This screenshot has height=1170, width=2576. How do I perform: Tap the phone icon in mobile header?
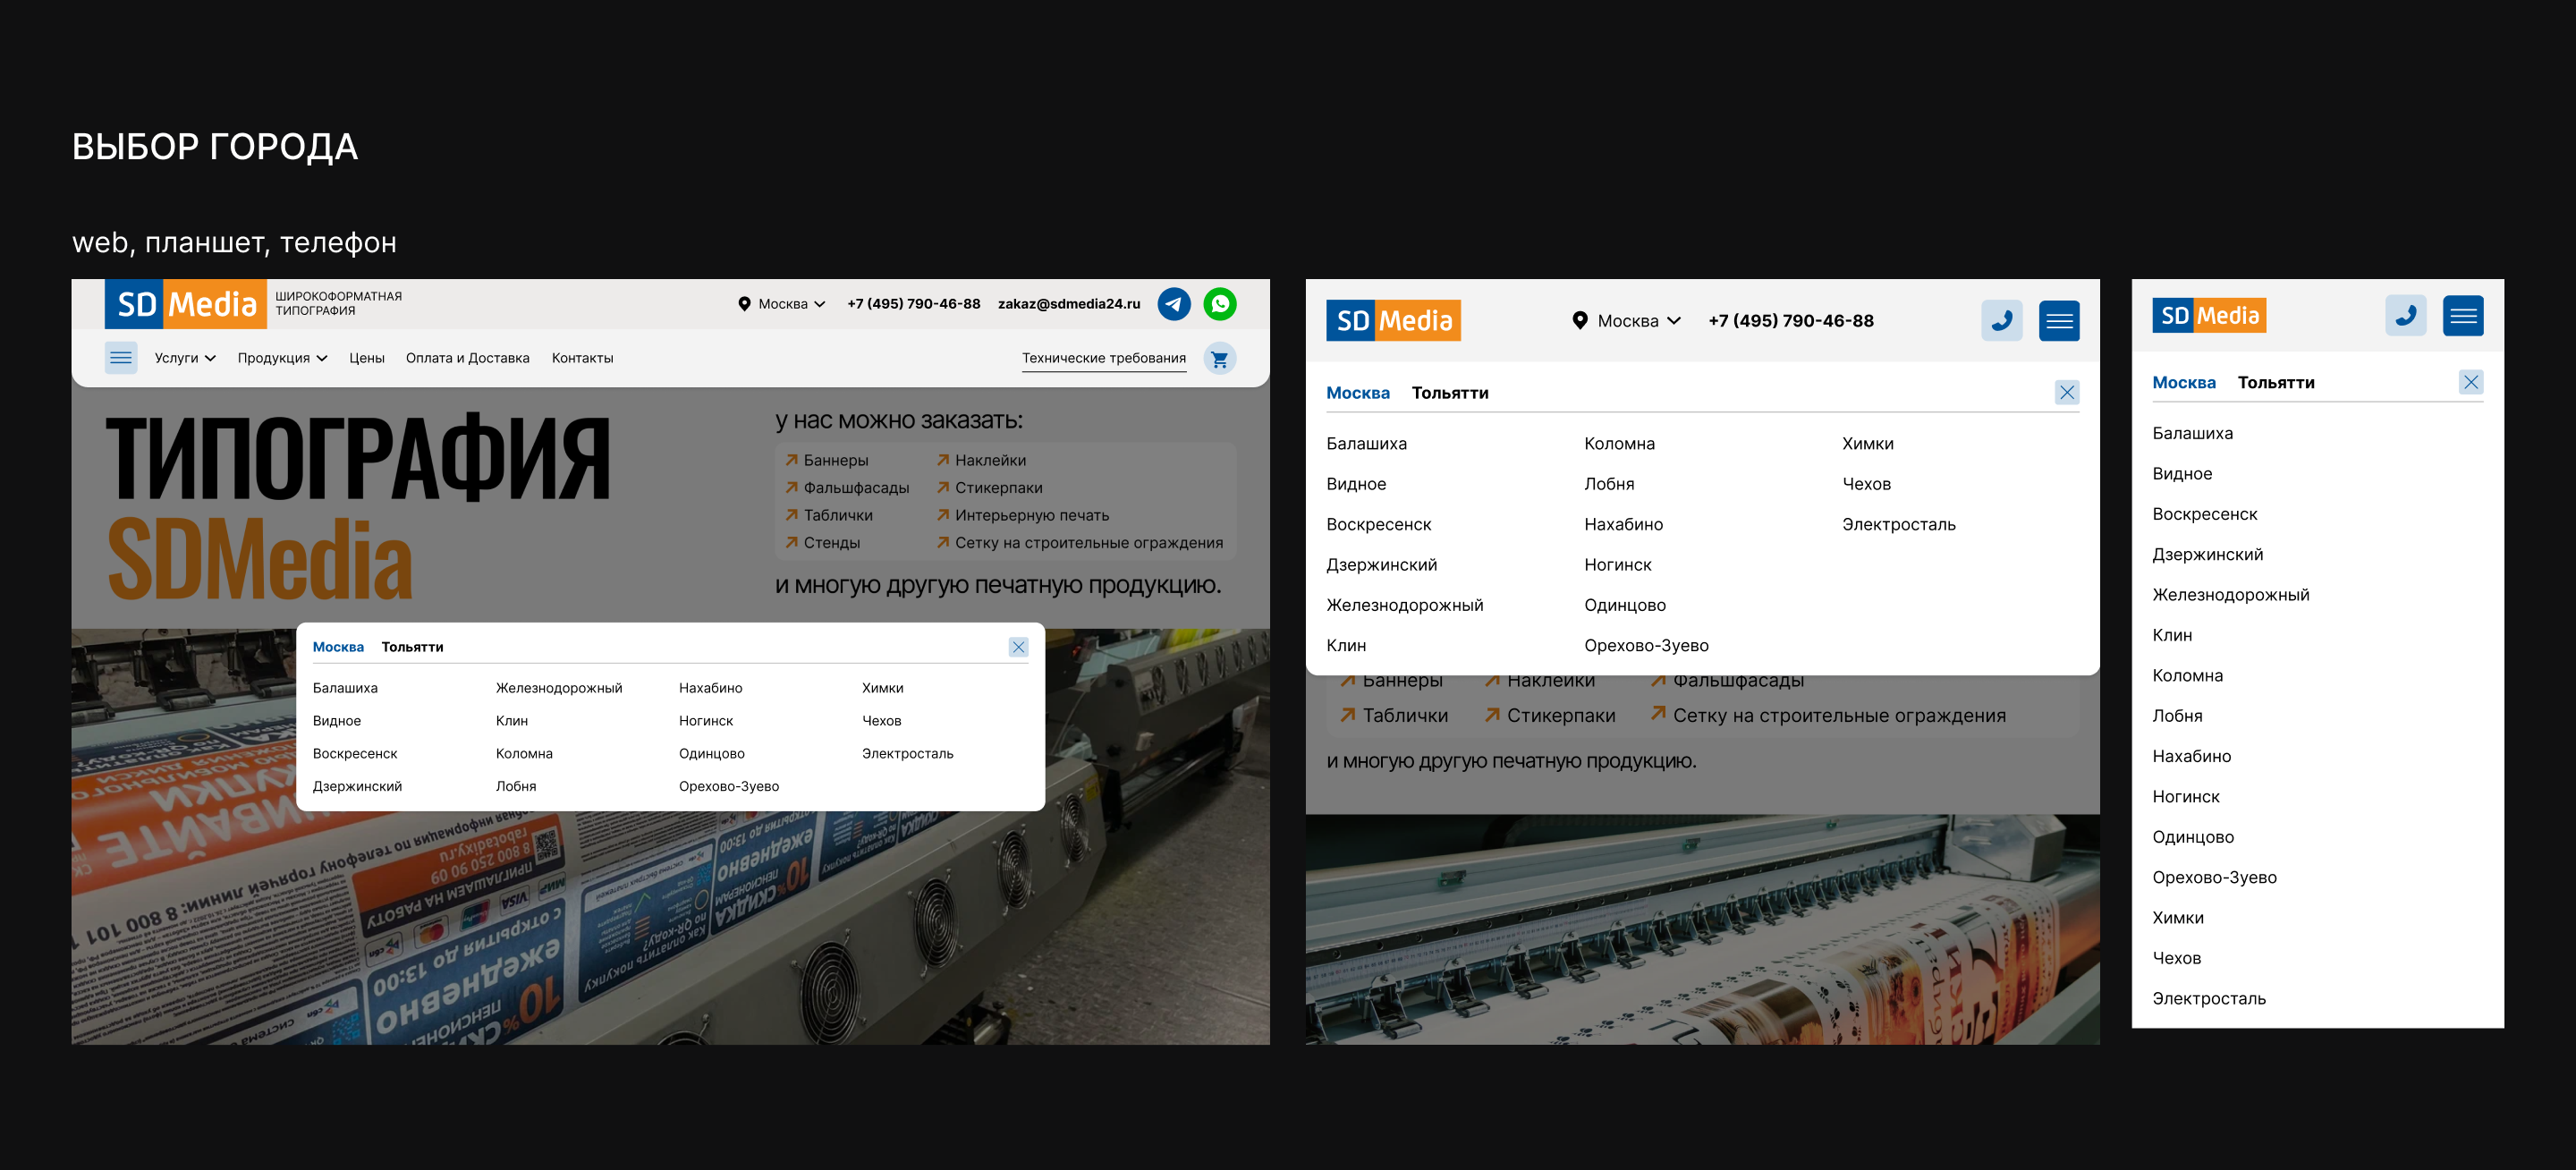[2405, 316]
